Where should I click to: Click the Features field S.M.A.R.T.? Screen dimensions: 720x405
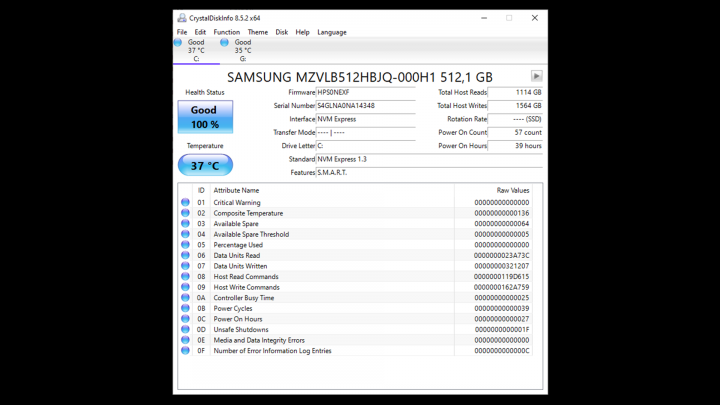click(429, 172)
